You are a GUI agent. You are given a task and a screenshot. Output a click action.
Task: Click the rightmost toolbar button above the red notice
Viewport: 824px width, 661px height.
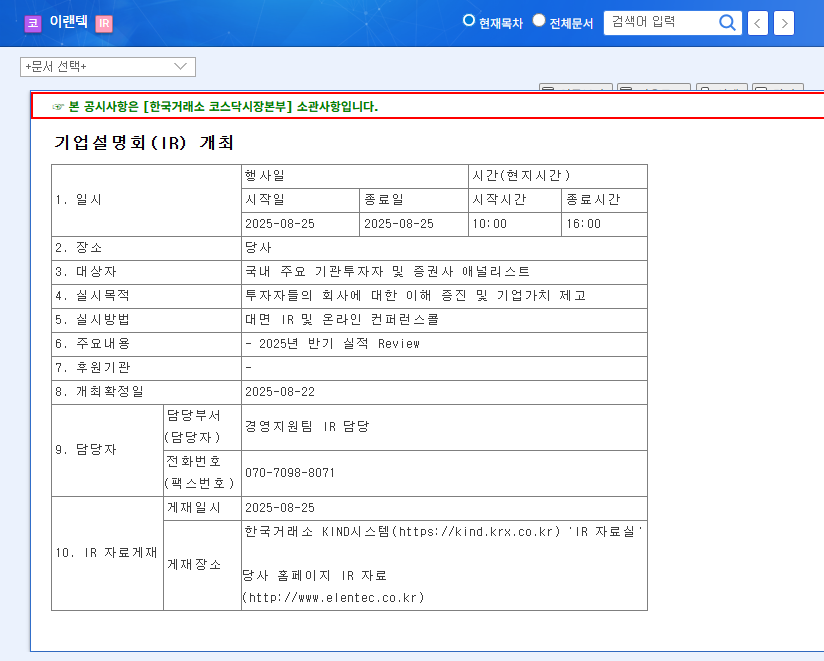point(775,88)
